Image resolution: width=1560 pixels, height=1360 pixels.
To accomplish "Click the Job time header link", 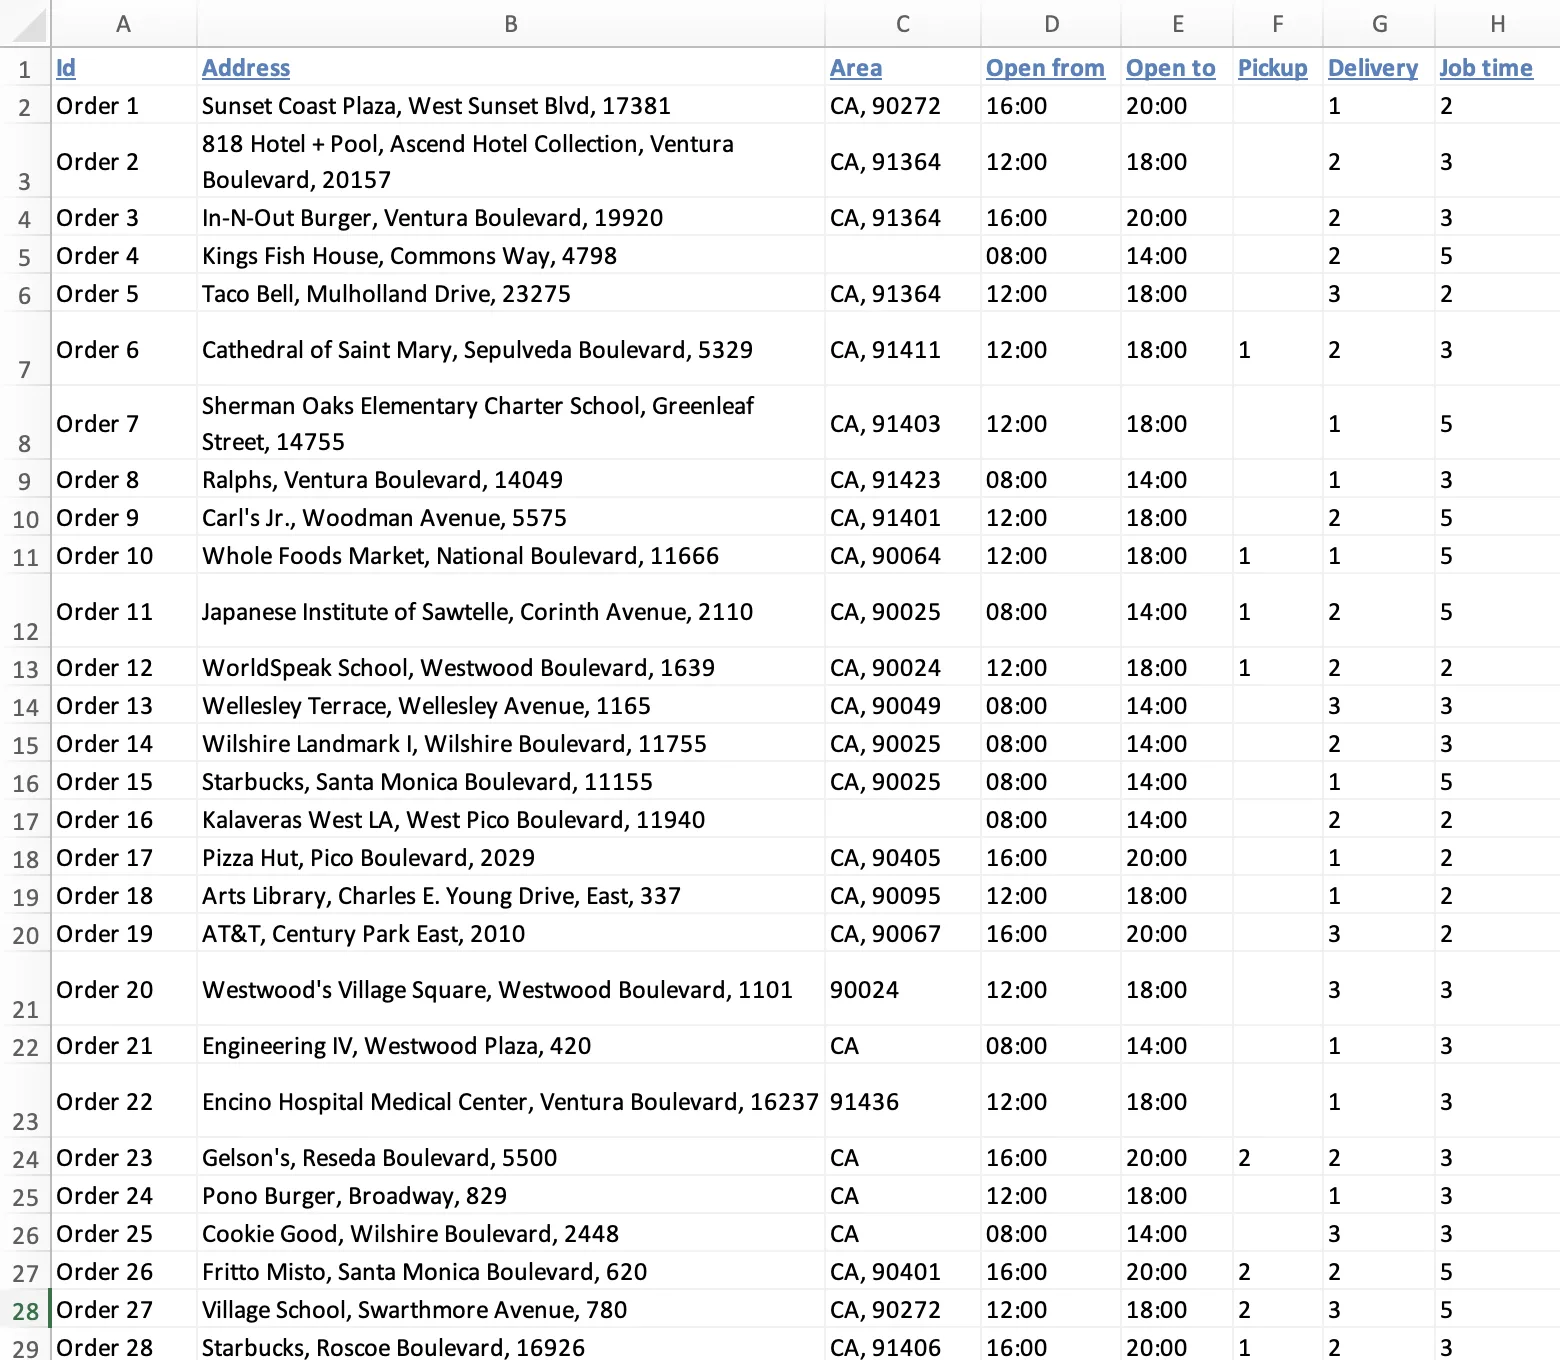I will (x=1486, y=68).
